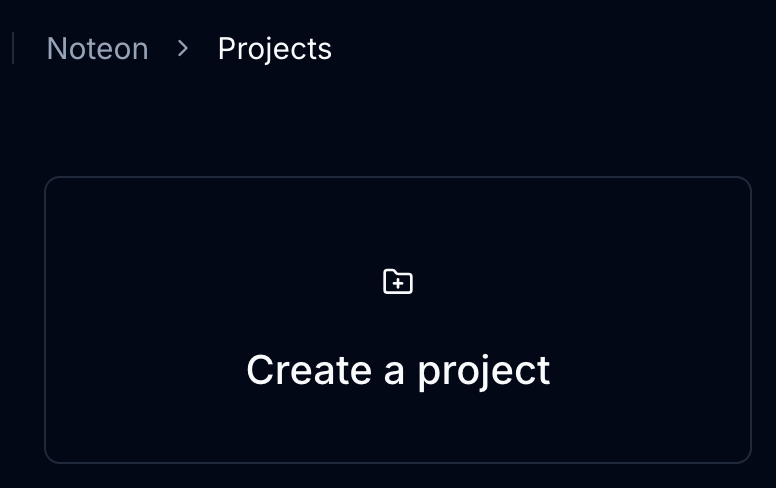The height and width of the screenshot is (488, 776).
Task: Click the vertical divider left of Noteon
Action: [x=13, y=48]
